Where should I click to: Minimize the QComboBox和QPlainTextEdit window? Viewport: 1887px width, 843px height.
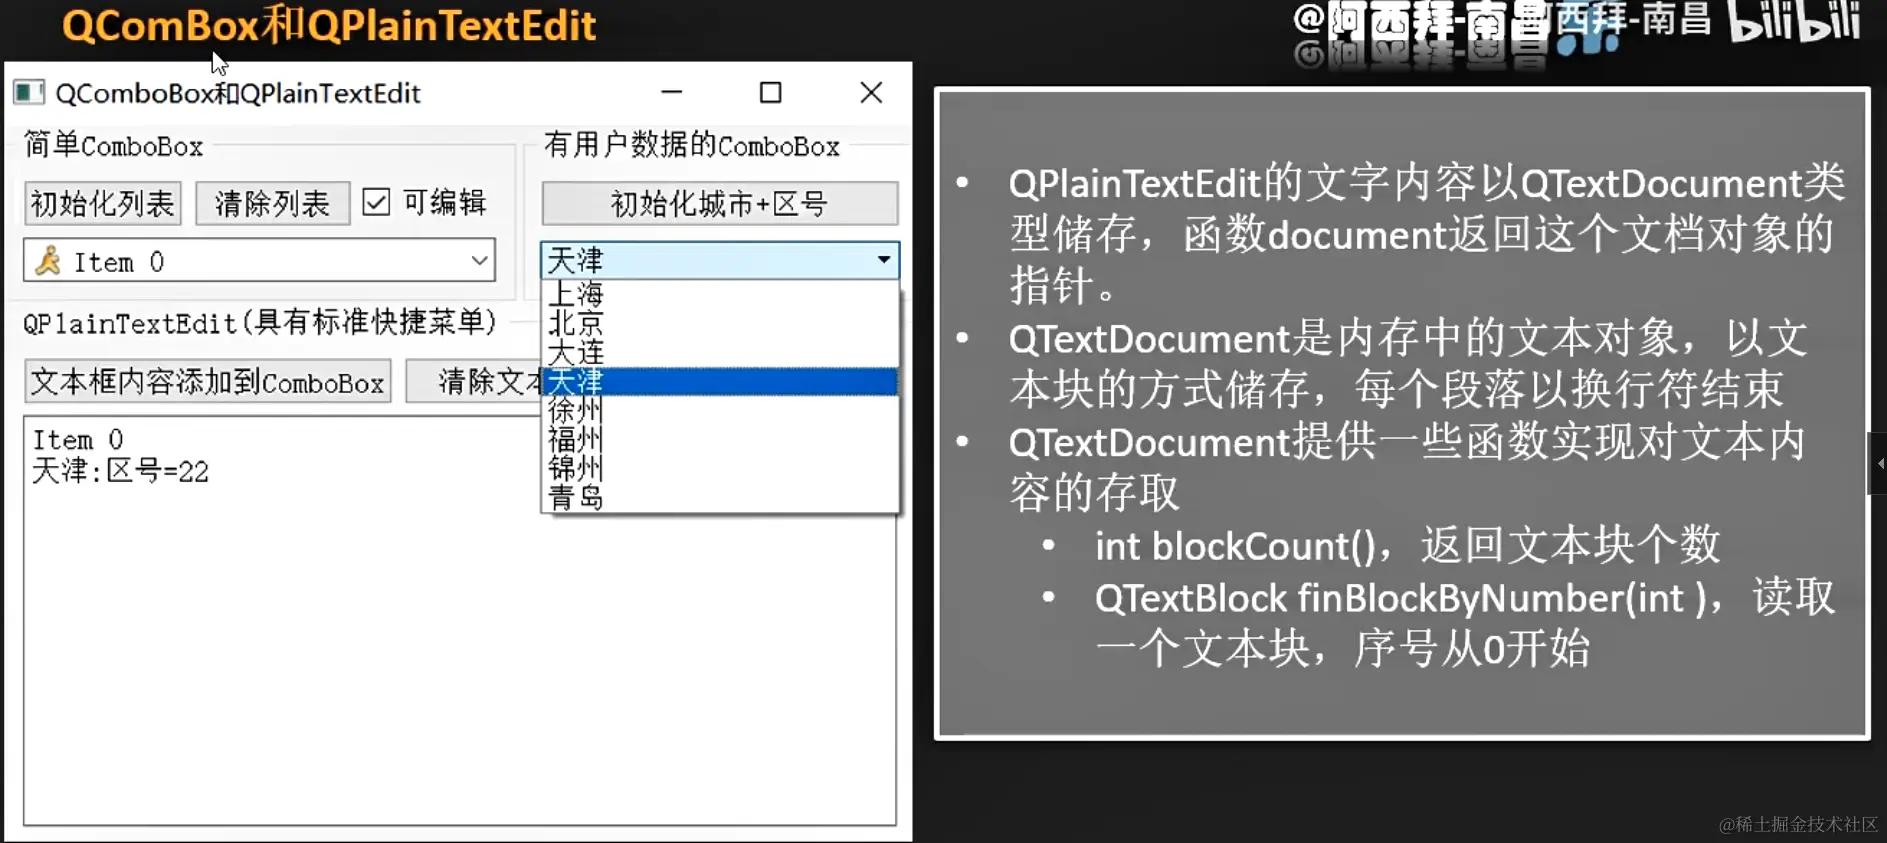672,92
